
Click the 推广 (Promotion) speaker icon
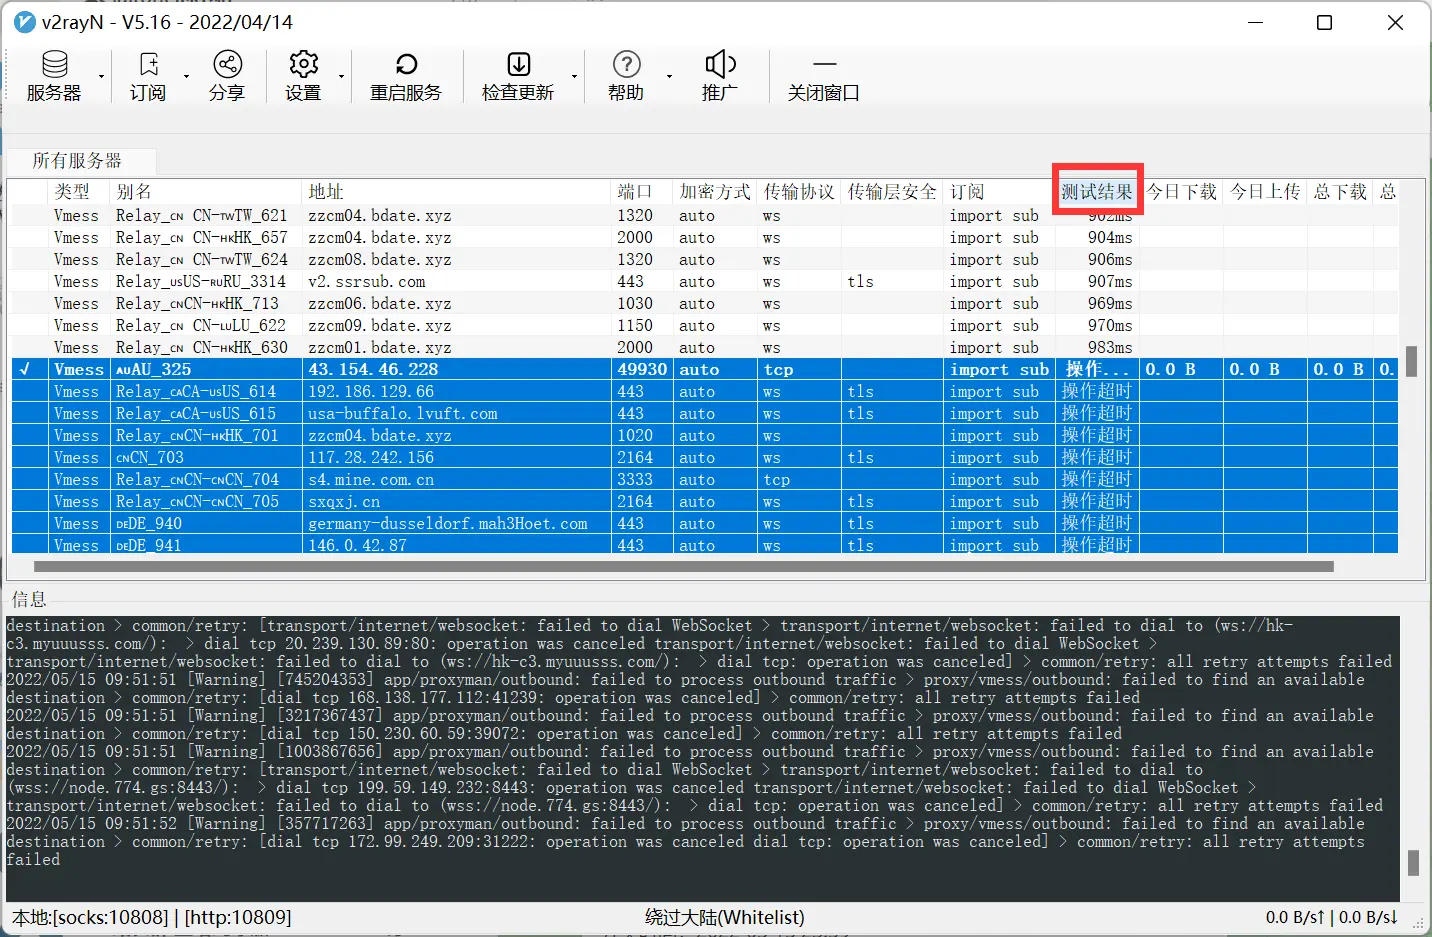tap(720, 76)
